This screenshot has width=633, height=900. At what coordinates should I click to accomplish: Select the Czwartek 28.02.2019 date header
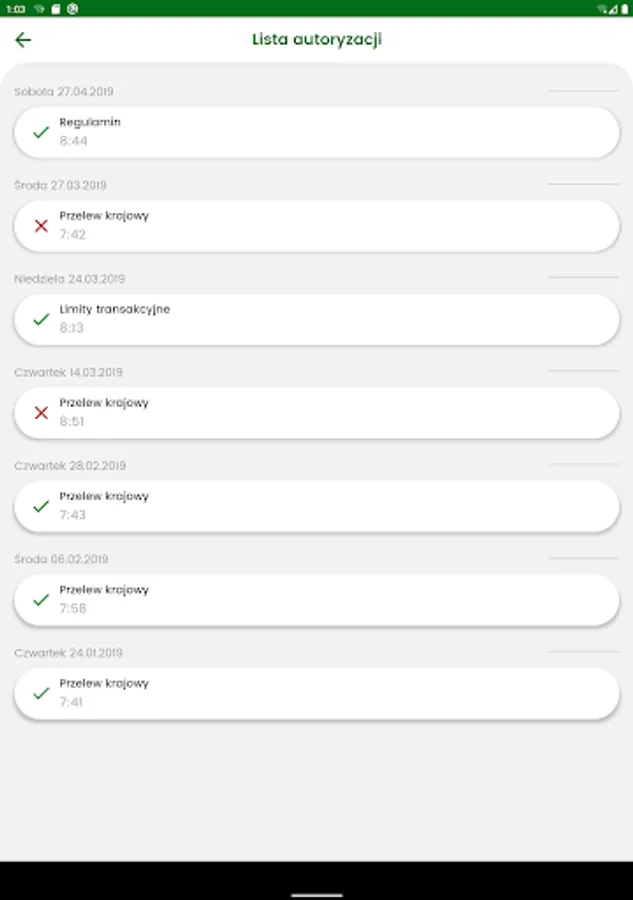[x=70, y=465]
